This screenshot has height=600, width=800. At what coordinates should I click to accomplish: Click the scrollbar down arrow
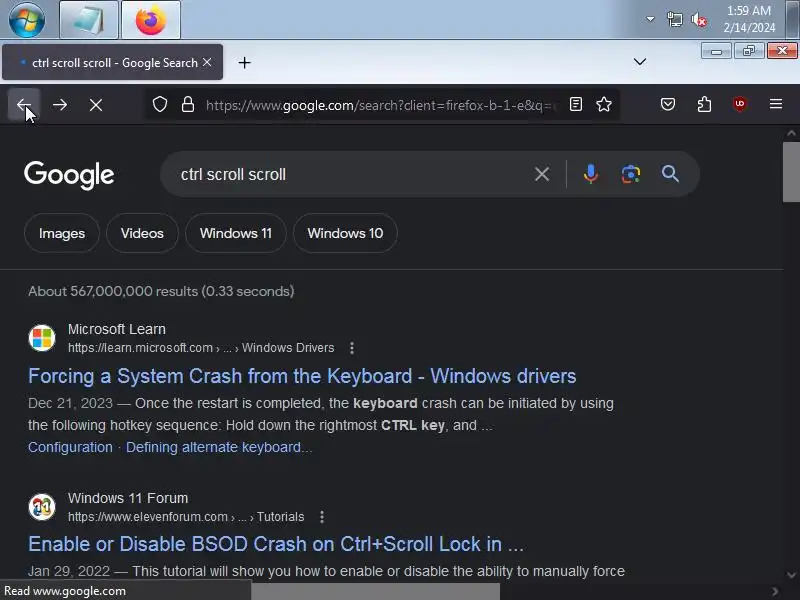pyautogui.click(x=791, y=576)
